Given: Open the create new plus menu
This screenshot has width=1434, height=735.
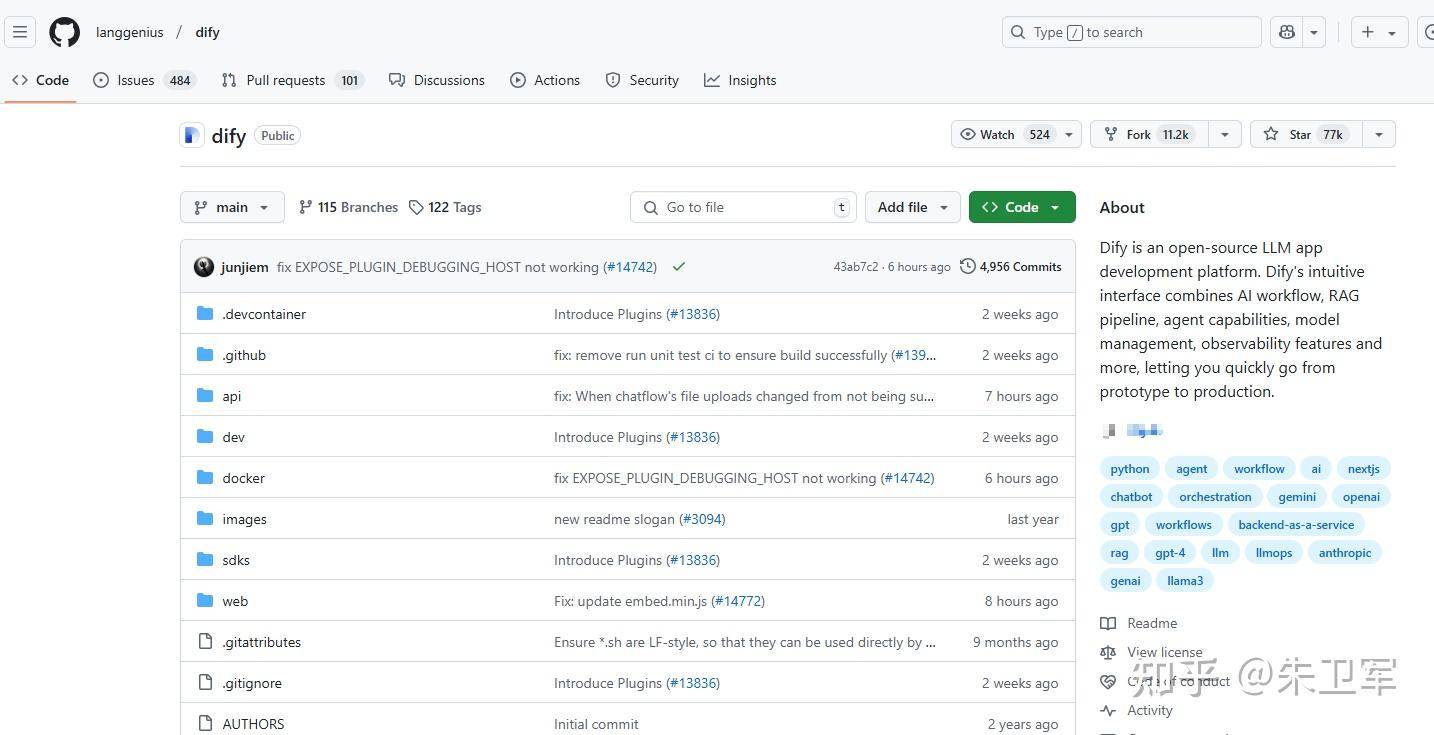Looking at the screenshot, I should [x=1379, y=32].
